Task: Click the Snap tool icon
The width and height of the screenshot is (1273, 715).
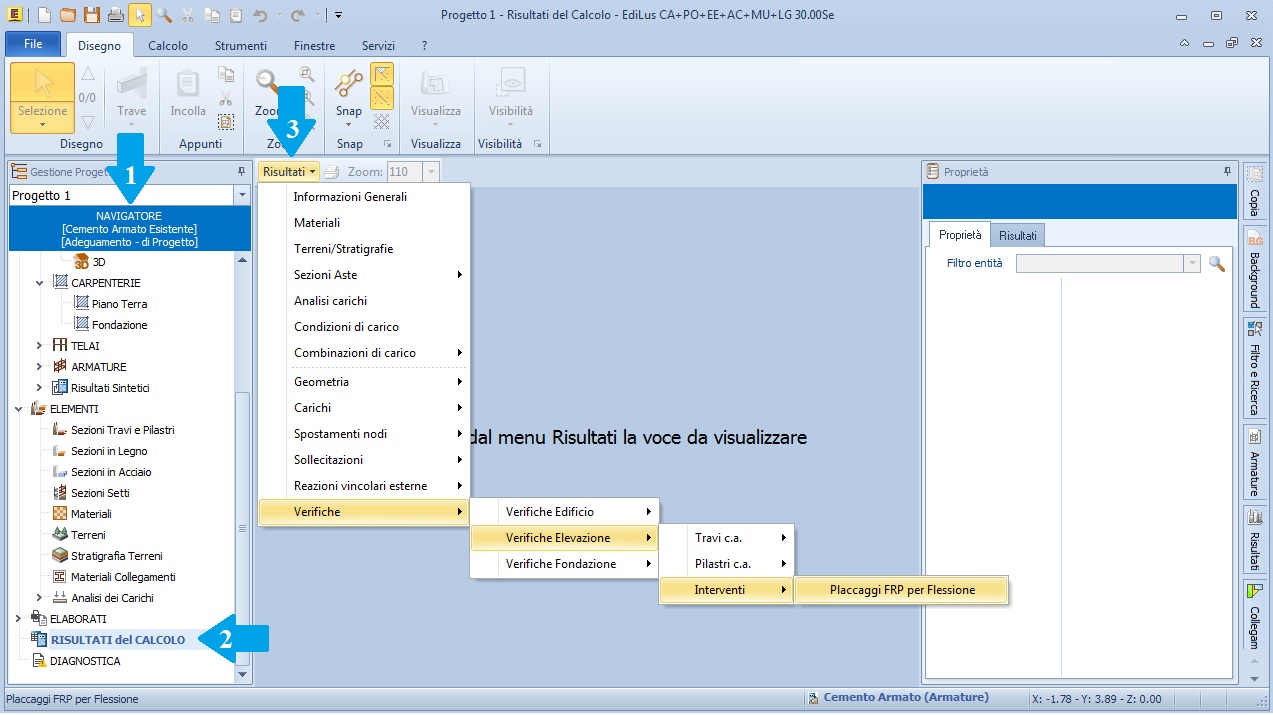Action: coord(349,85)
